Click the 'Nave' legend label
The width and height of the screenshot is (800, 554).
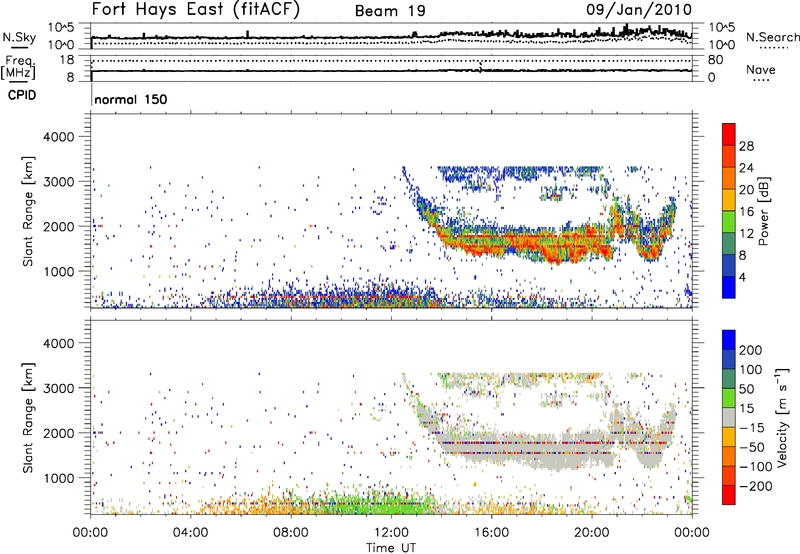coord(761,69)
